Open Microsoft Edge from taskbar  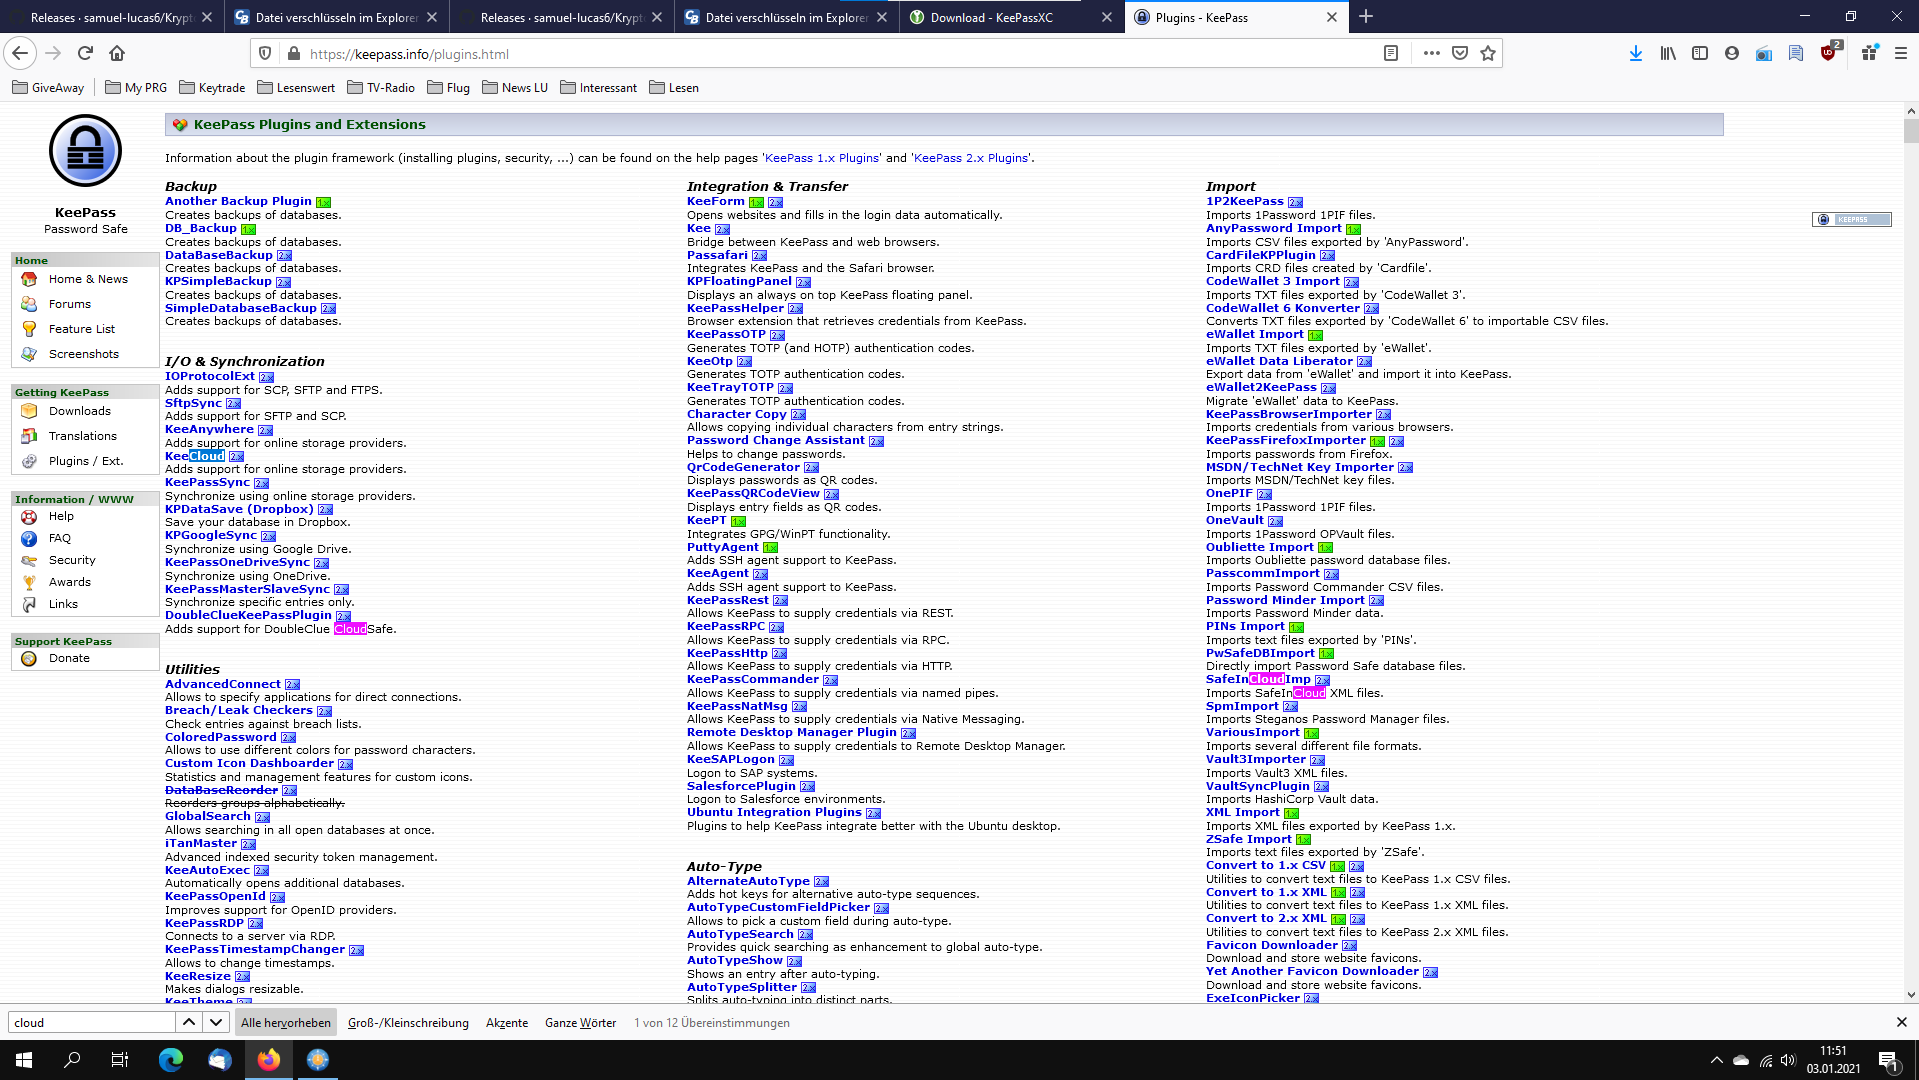pos(171,1060)
